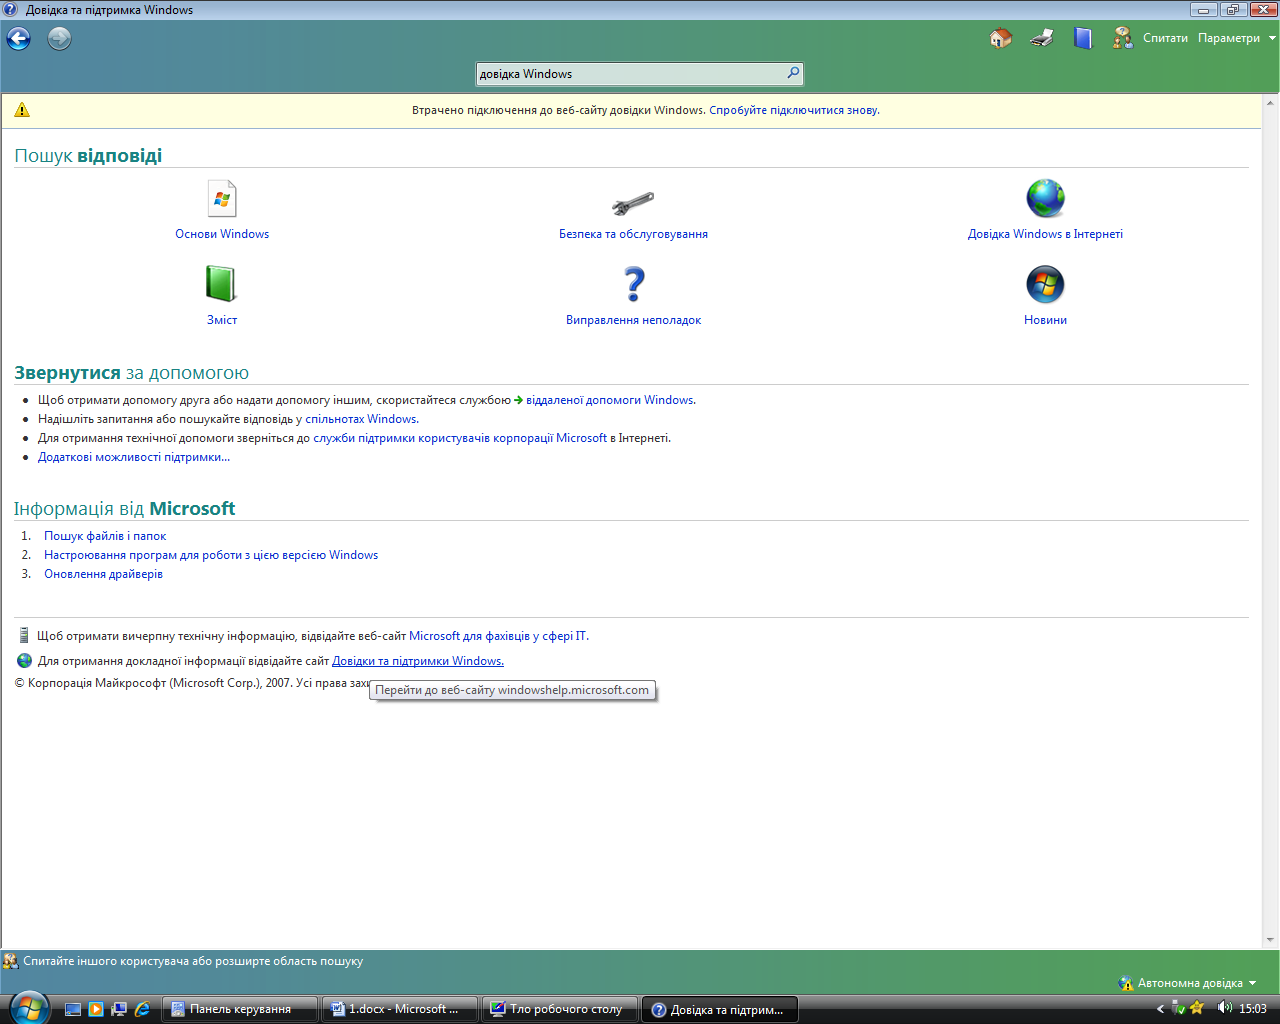Open the green book Зміст icon
Image resolution: width=1280 pixels, height=1024 pixels.
pyautogui.click(x=221, y=284)
